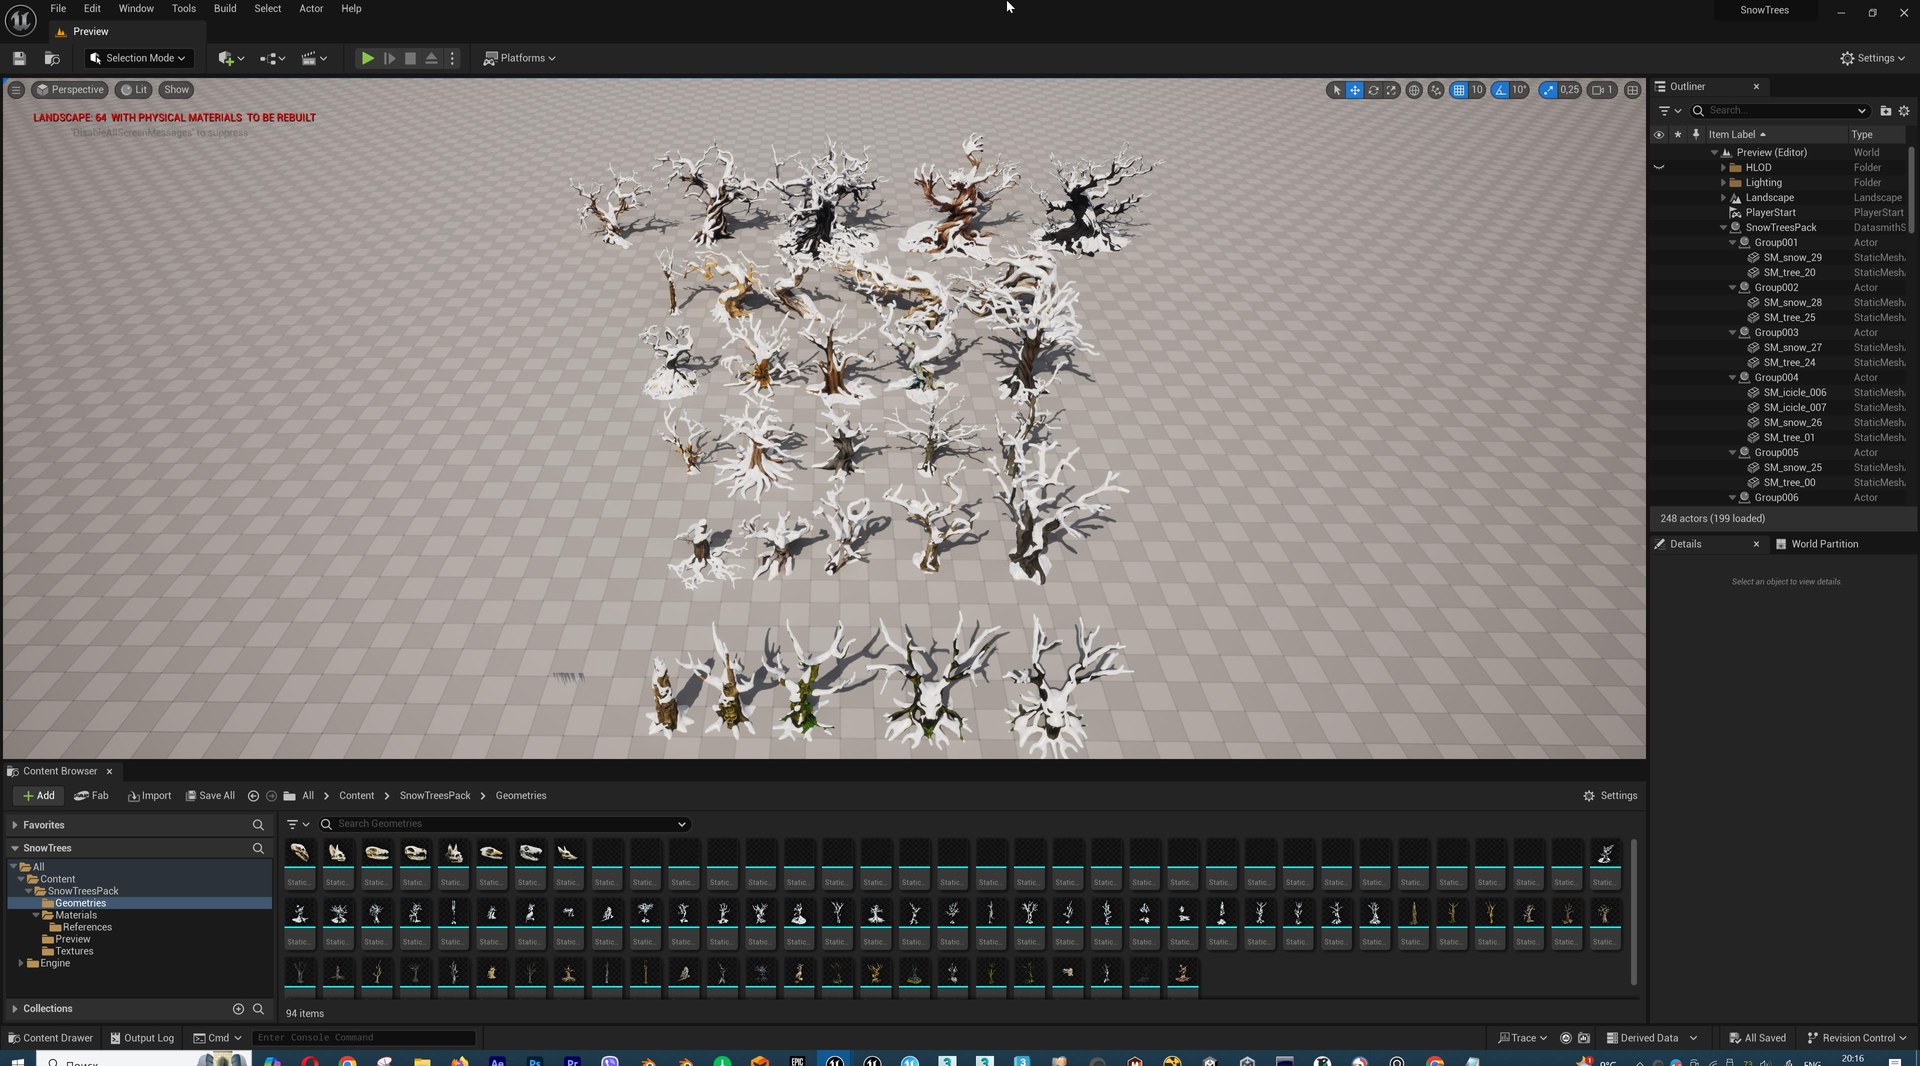Image resolution: width=1920 pixels, height=1066 pixels.
Task: Open the Output Log panel
Action: point(142,1038)
